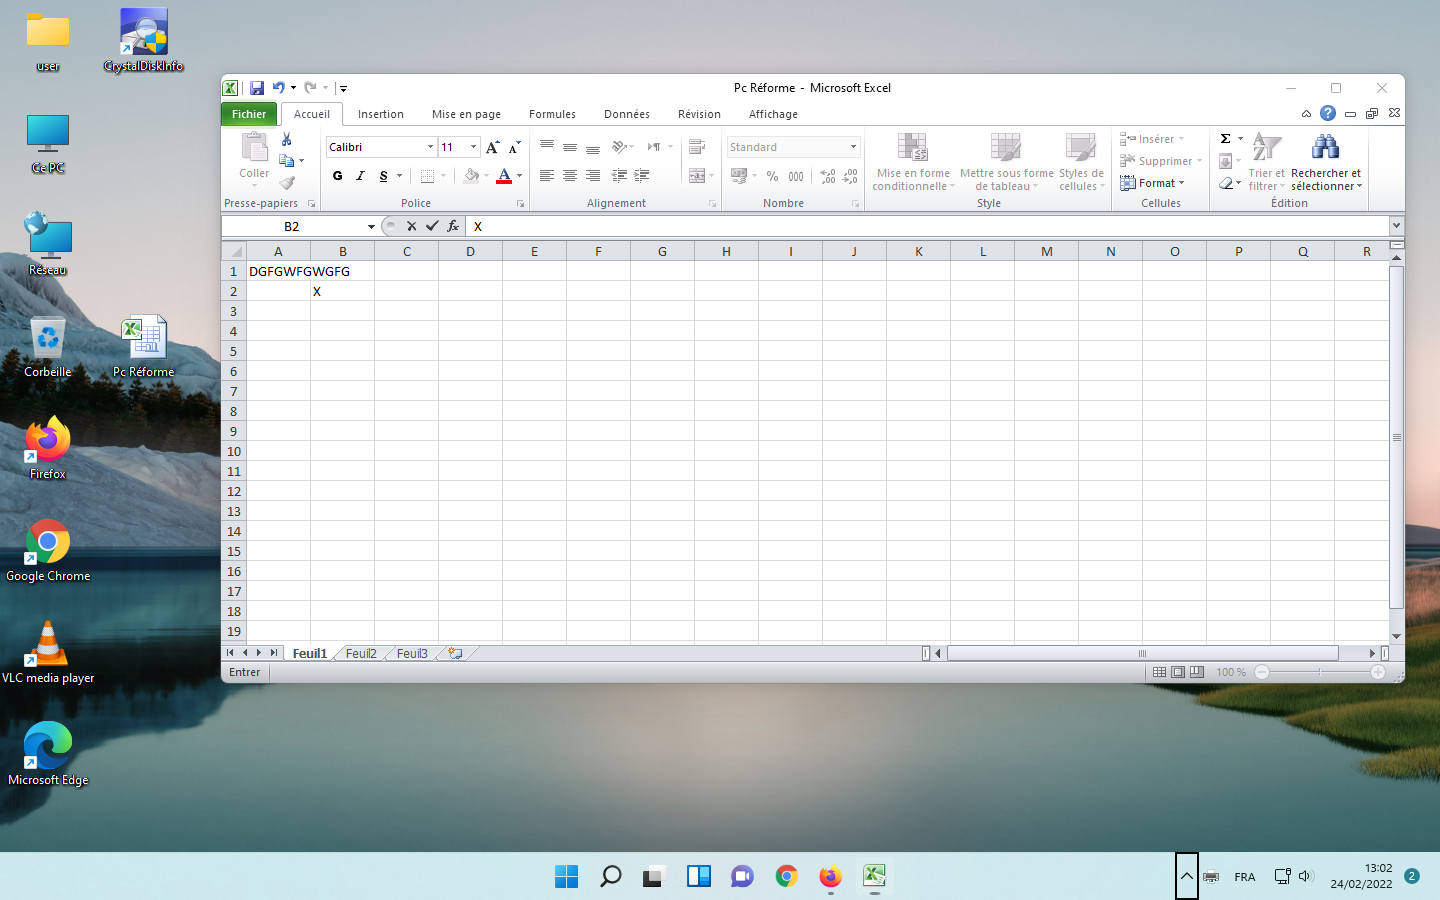Screen dimensions: 1440x900
Task: Click the insert function fx icon
Action: click(453, 226)
